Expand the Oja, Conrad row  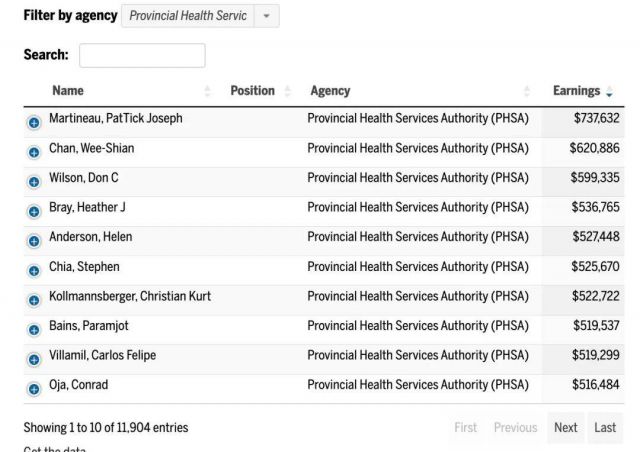(x=34, y=389)
